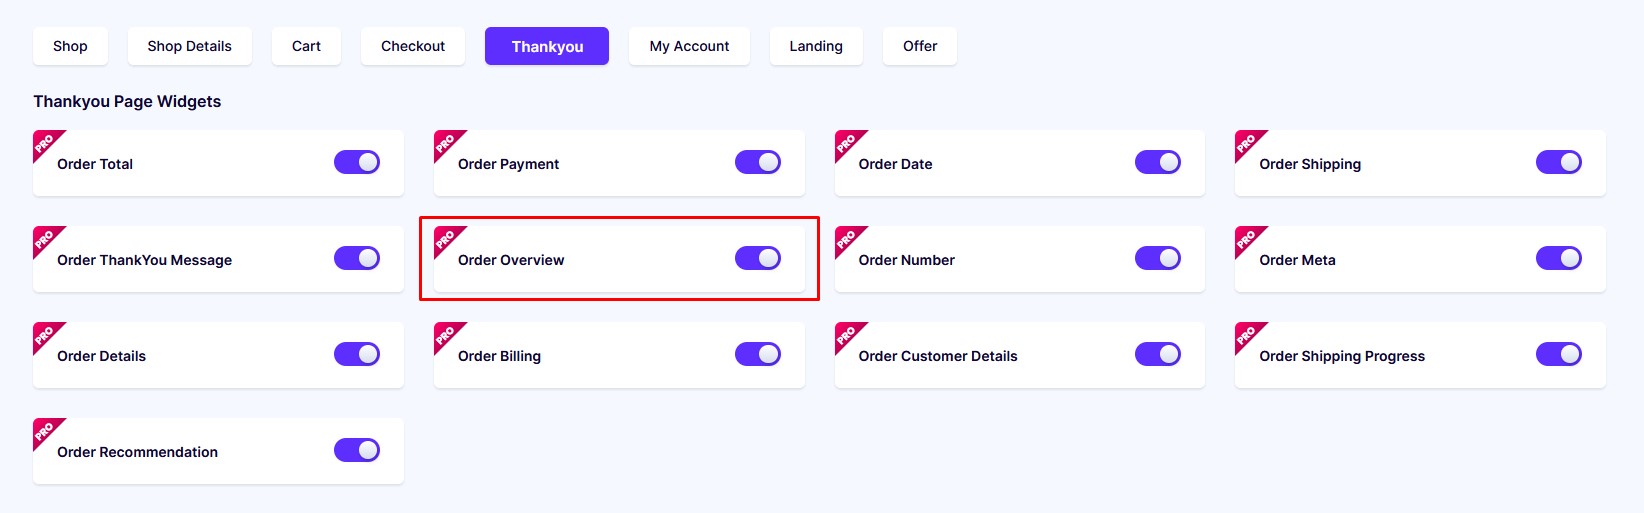Go to the Landing tab

coord(816,46)
